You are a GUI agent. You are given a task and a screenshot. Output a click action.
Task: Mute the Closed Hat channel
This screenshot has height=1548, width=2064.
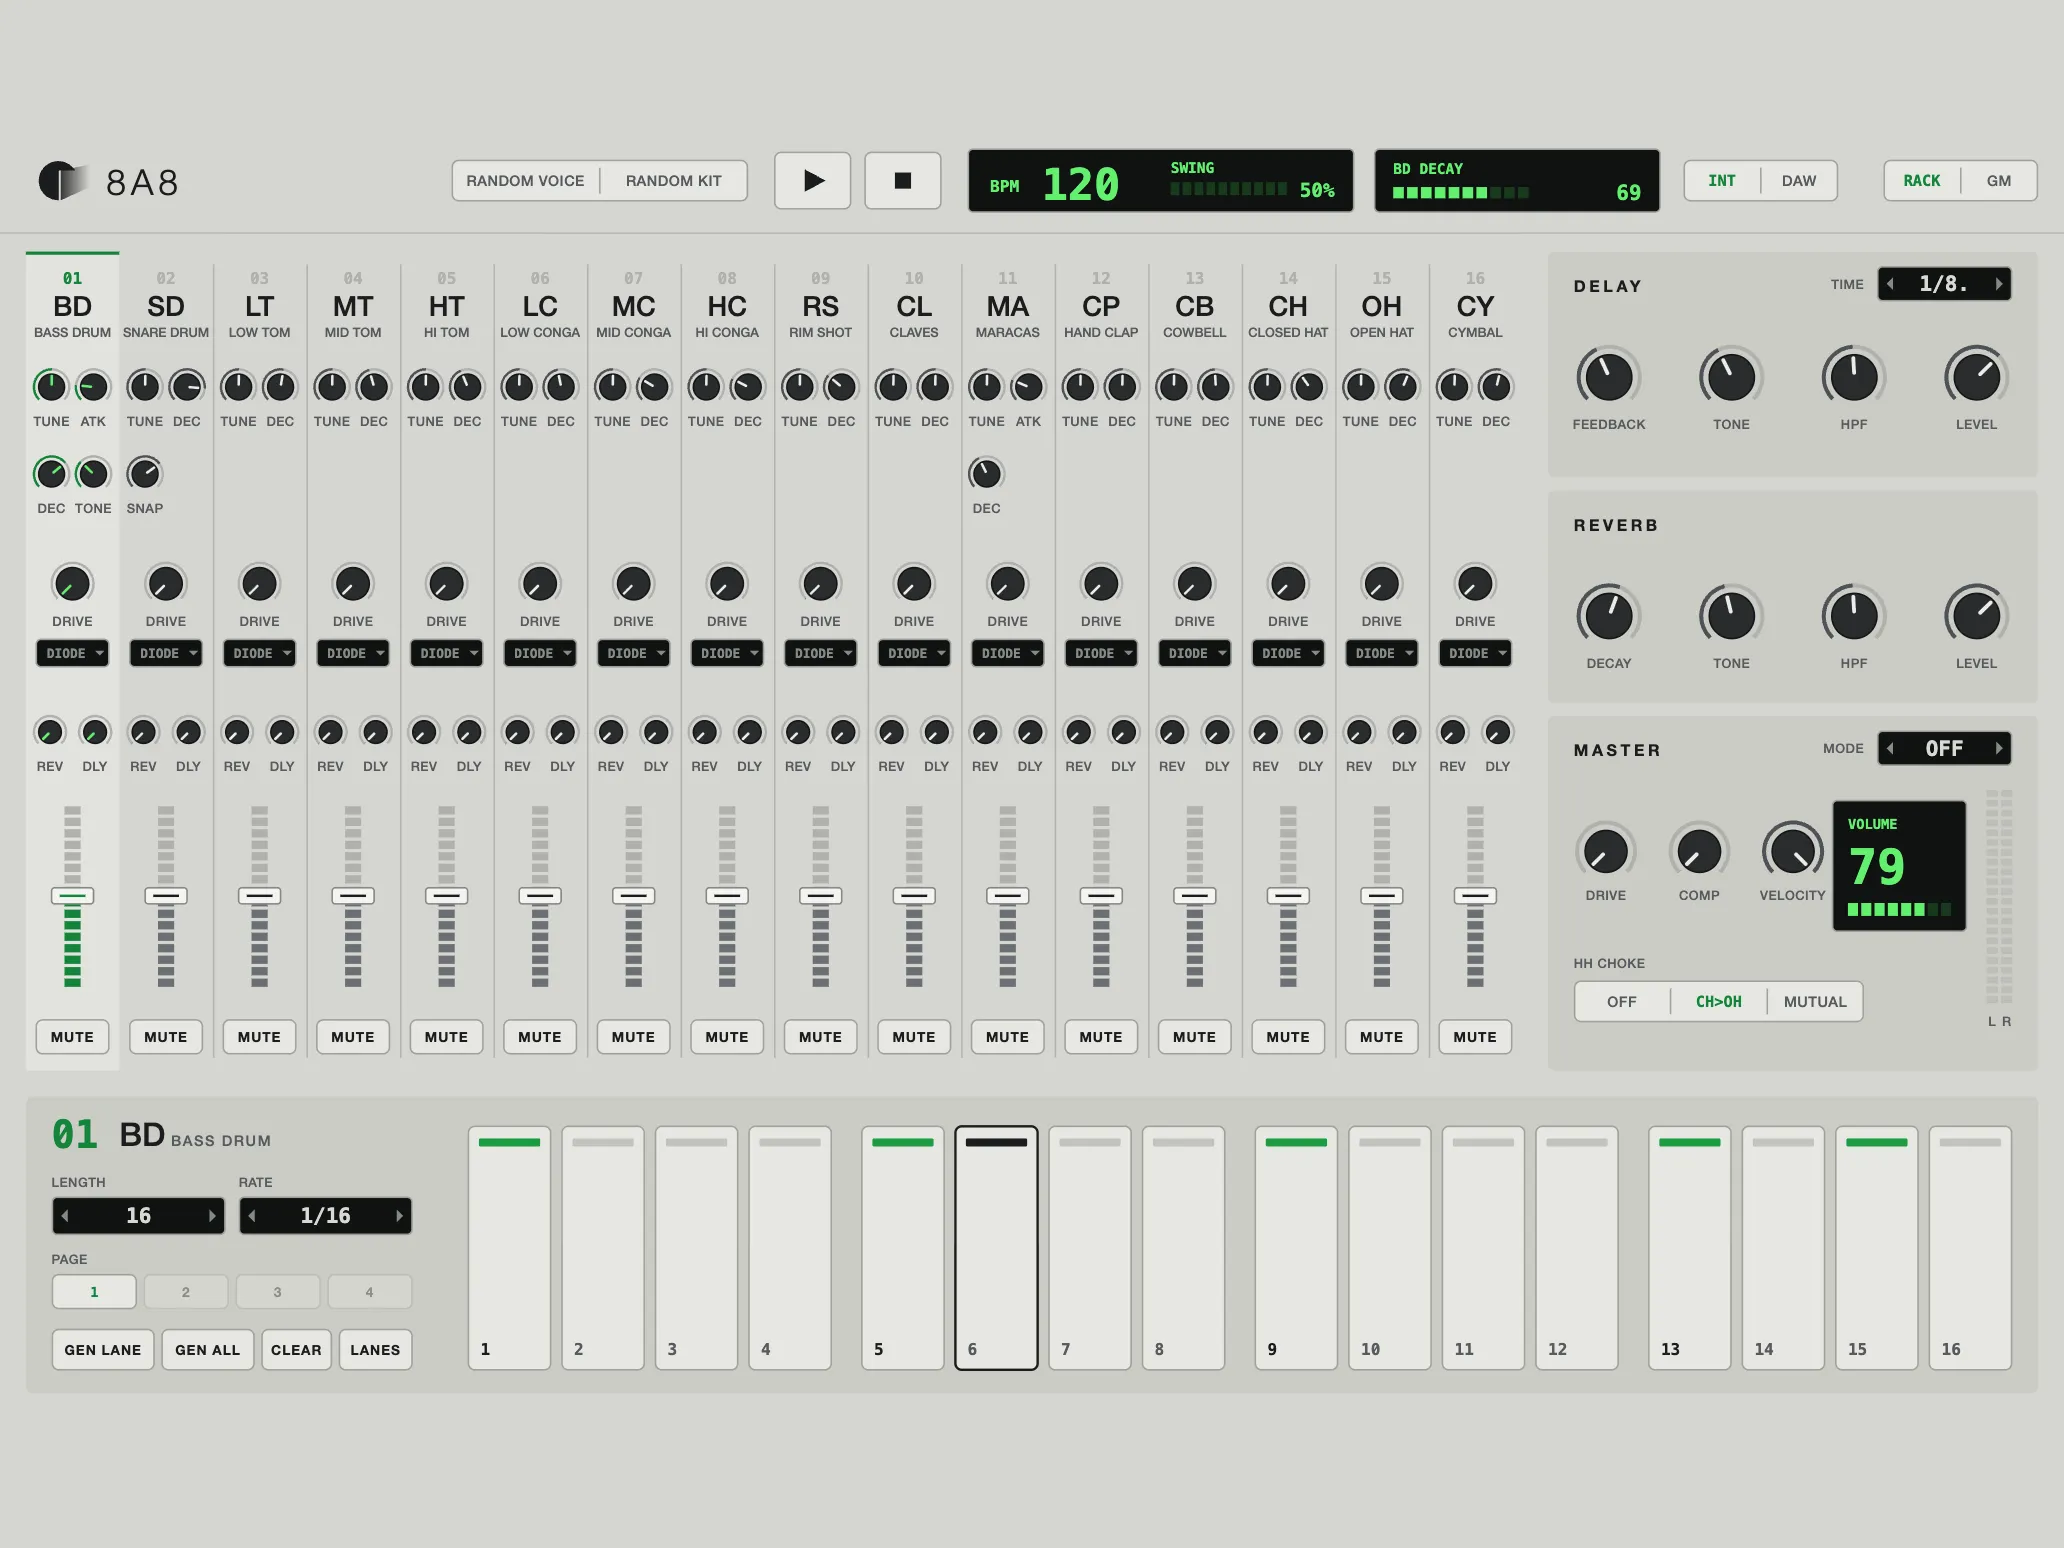pos(1288,1037)
